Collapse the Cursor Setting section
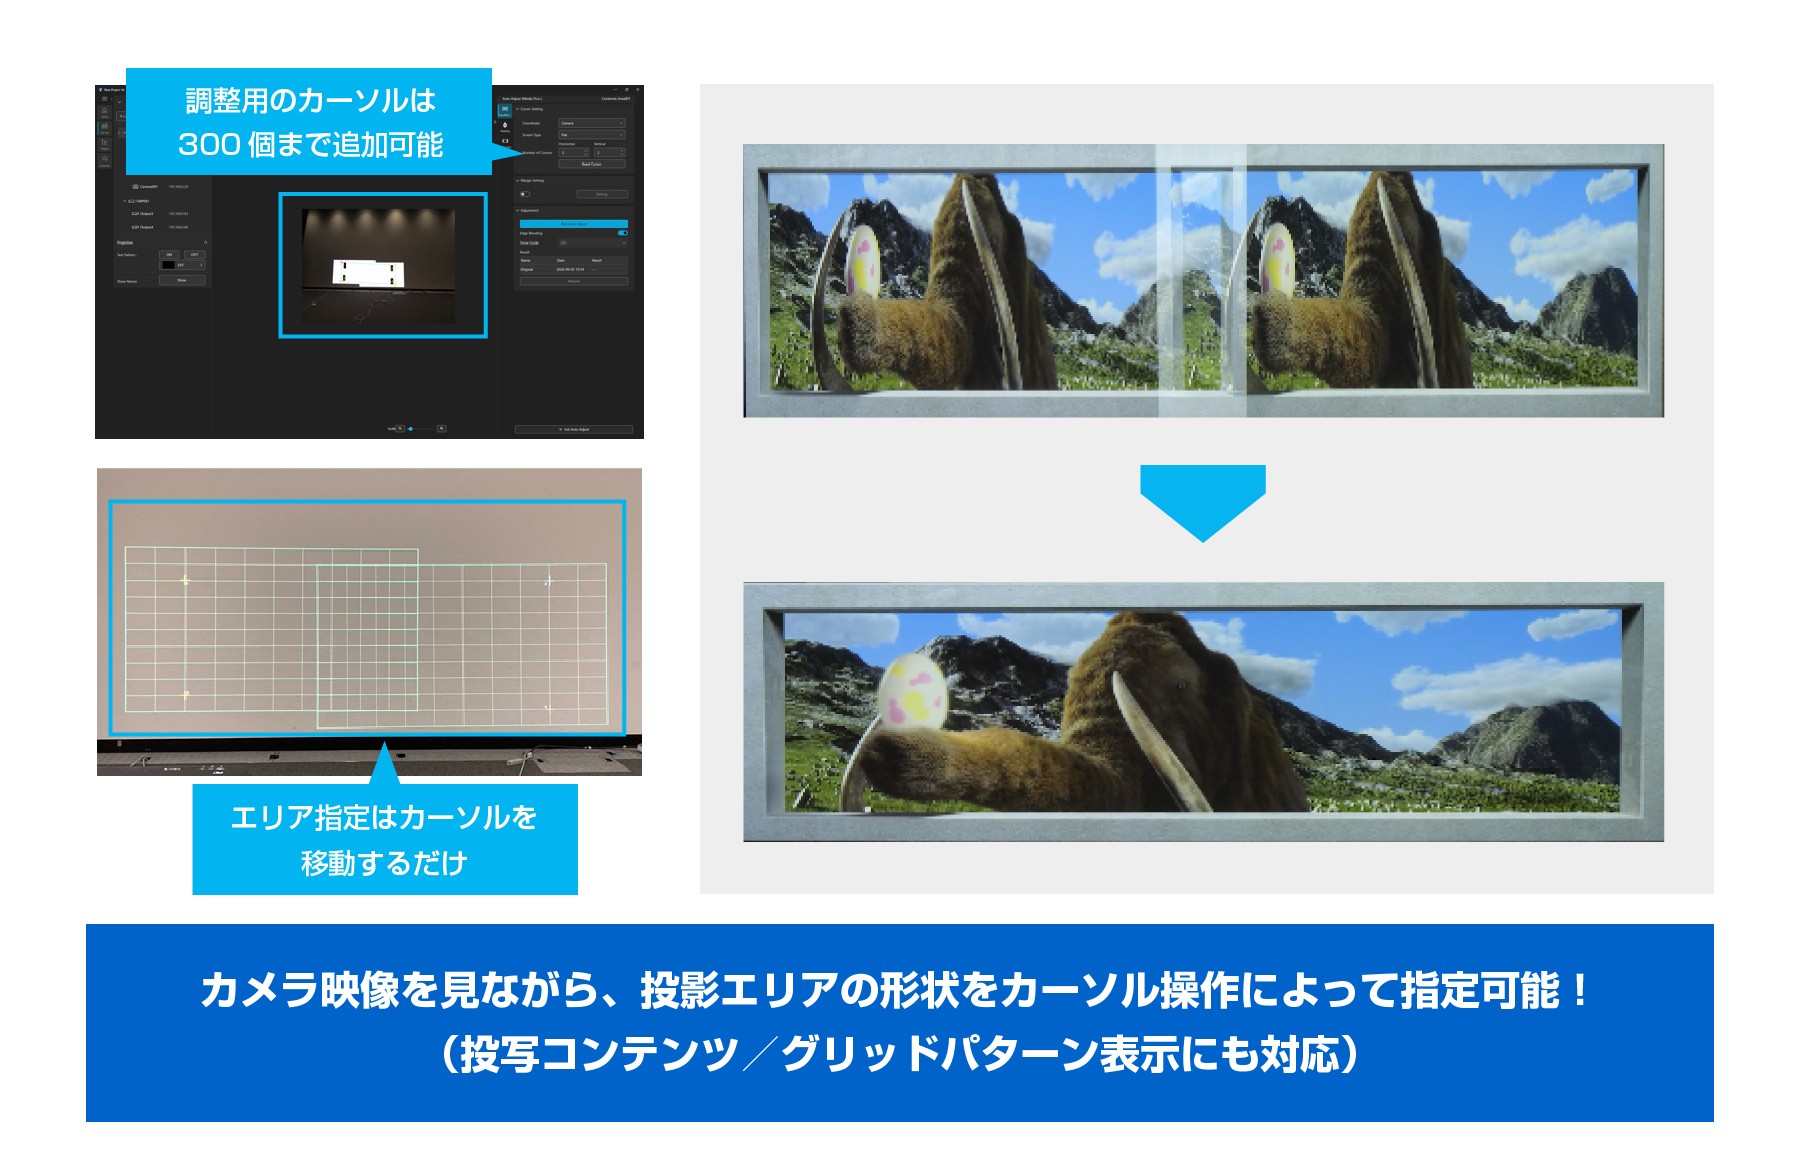This screenshot has height=1161, width=1800. click(518, 109)
